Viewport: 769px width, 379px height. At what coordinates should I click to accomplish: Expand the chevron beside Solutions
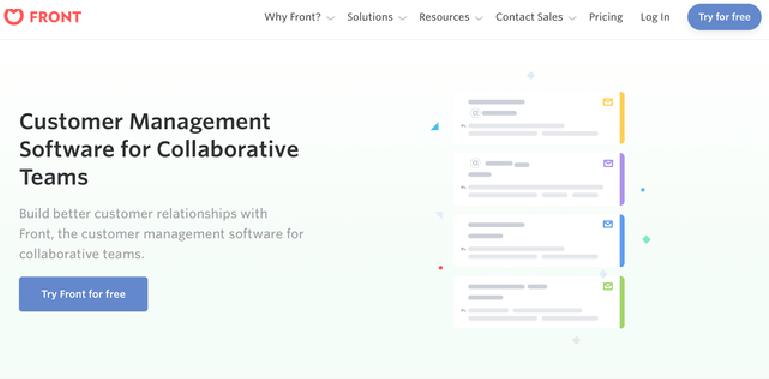coord(403,18)
